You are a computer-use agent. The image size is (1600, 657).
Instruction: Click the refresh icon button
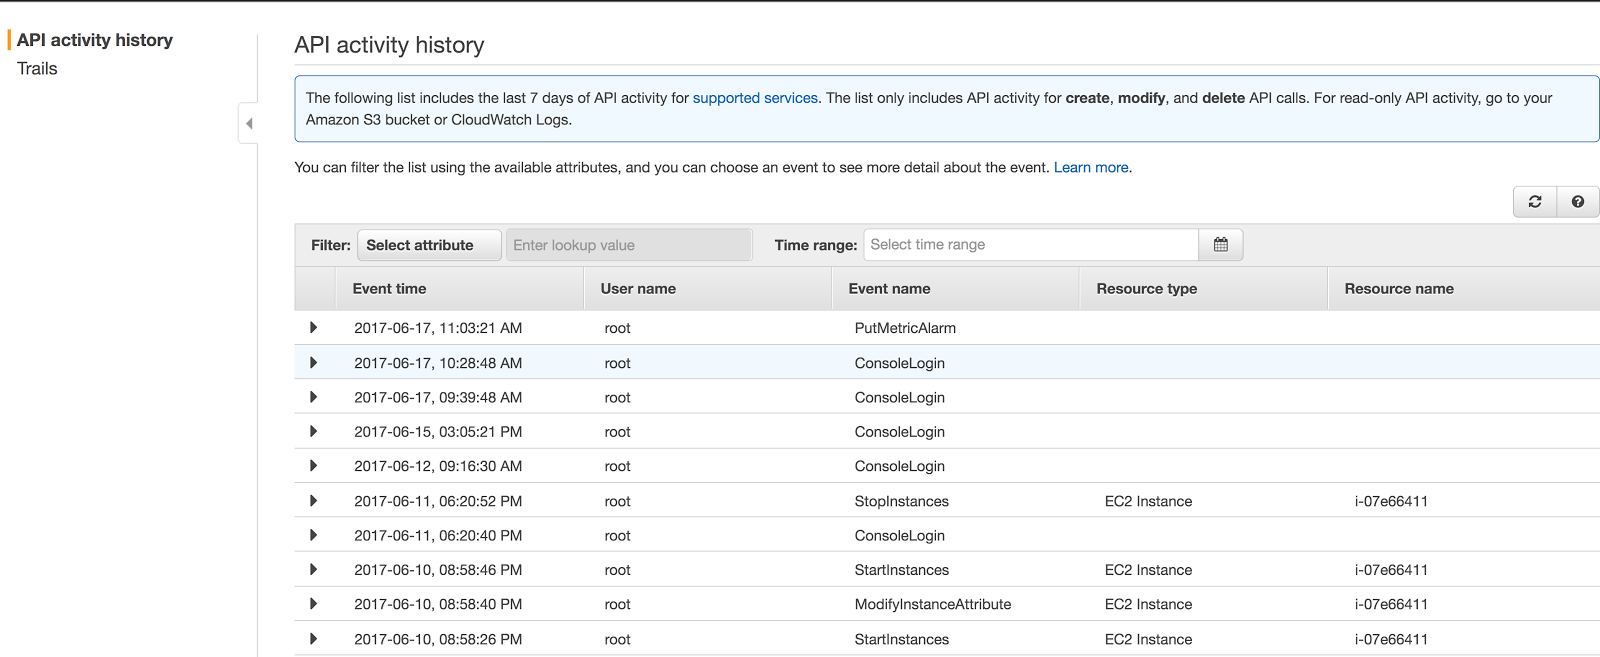click(1534, 202)
